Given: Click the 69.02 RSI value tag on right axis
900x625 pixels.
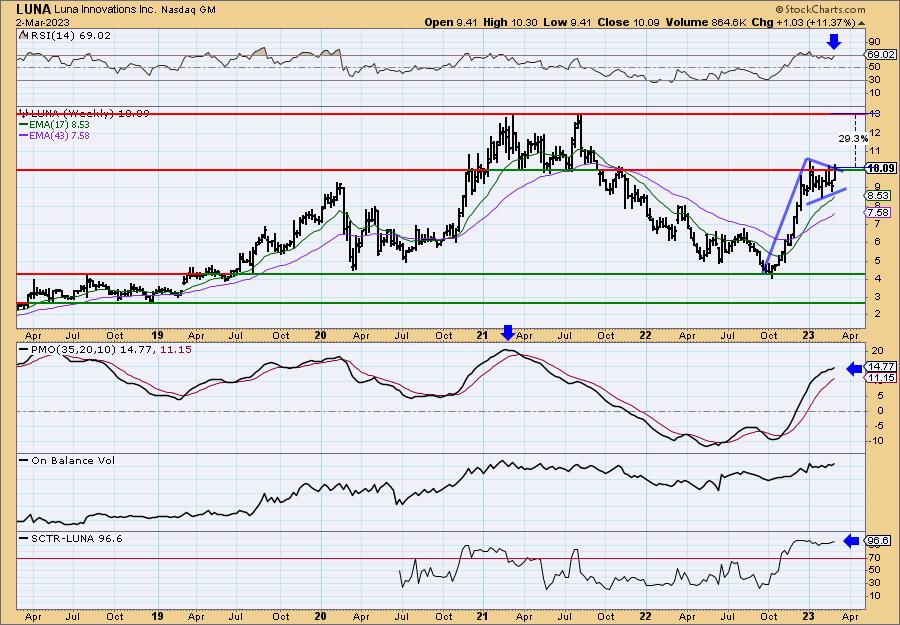Looking at the screenshot, I should [880, 55].
